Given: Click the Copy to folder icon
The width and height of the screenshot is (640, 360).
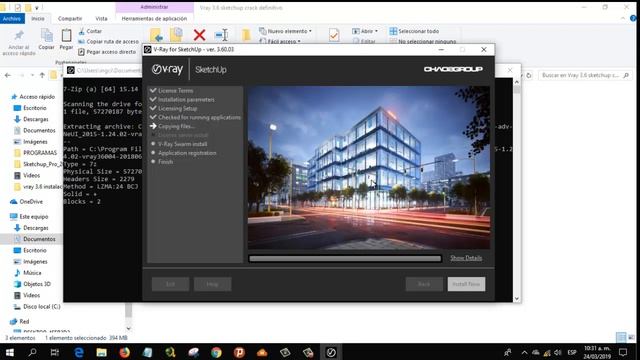Looking at the screenshot, I should coord(177,35).
